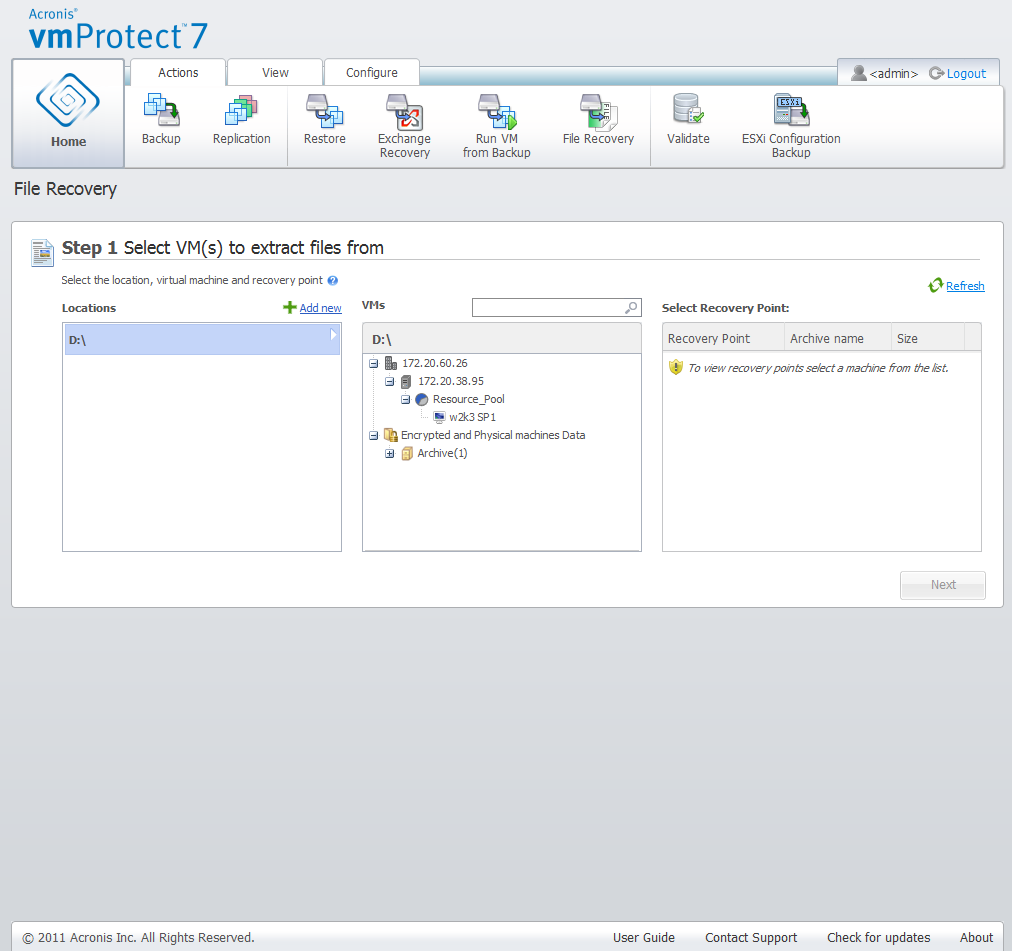The width and height of the screenshot is (1012, 951).
Task: Open the Replication tool icon
Action: 241,110
